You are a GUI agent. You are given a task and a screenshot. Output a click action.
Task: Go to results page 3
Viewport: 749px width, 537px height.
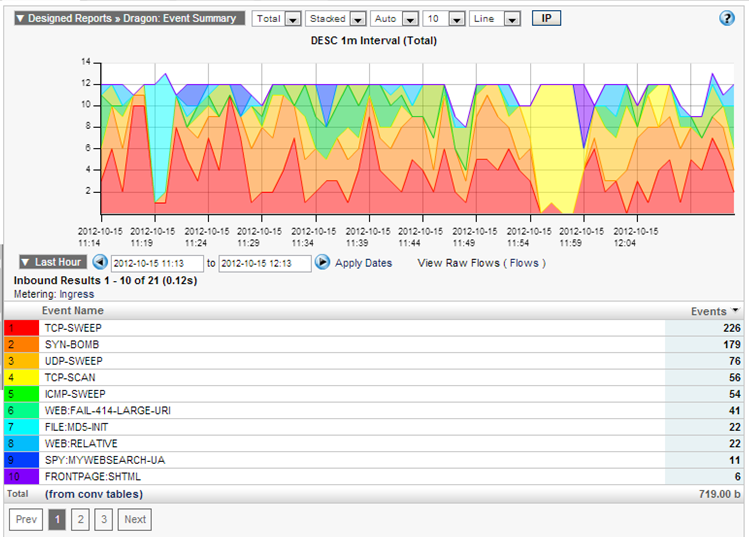click(103, 519)
